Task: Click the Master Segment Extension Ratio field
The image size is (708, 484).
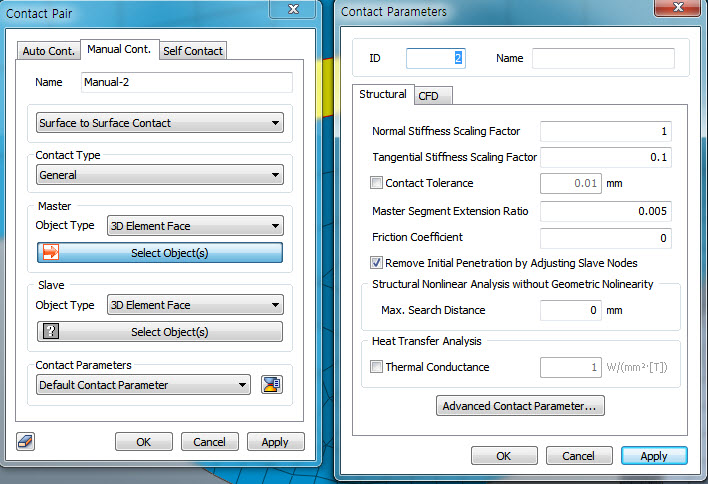Action: coord(606,211)
